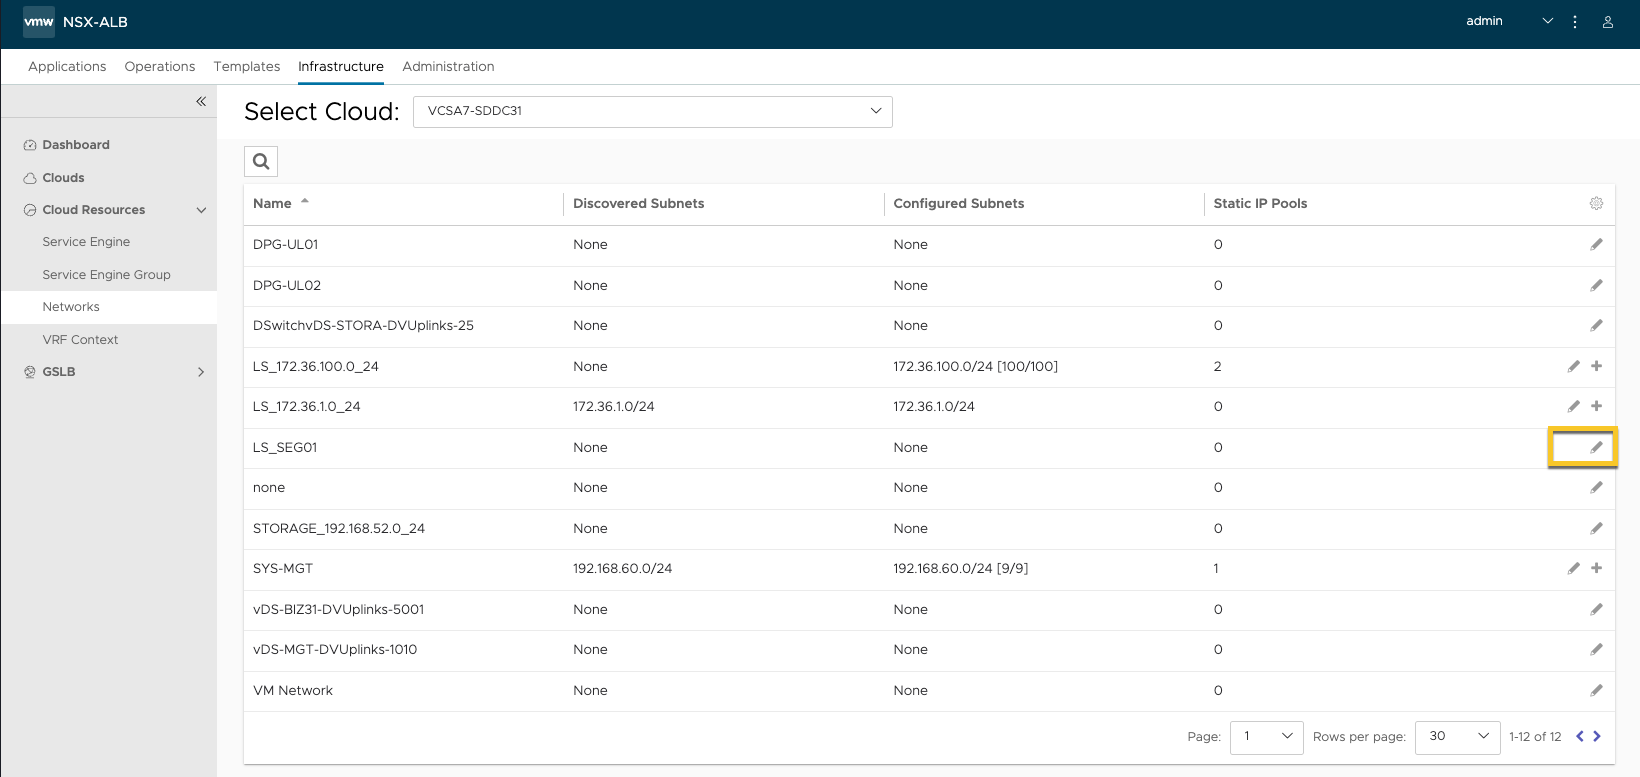Switch to Templates tab
Viewport: 1640px width, 777px height.
tap(247, 66)
